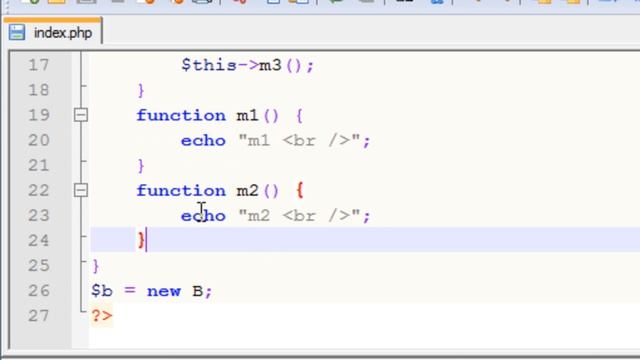Image resolution: width=640 pixels, height=360 pixels.
Task: Select line number 19 in the margin
Action: point(39,115)
